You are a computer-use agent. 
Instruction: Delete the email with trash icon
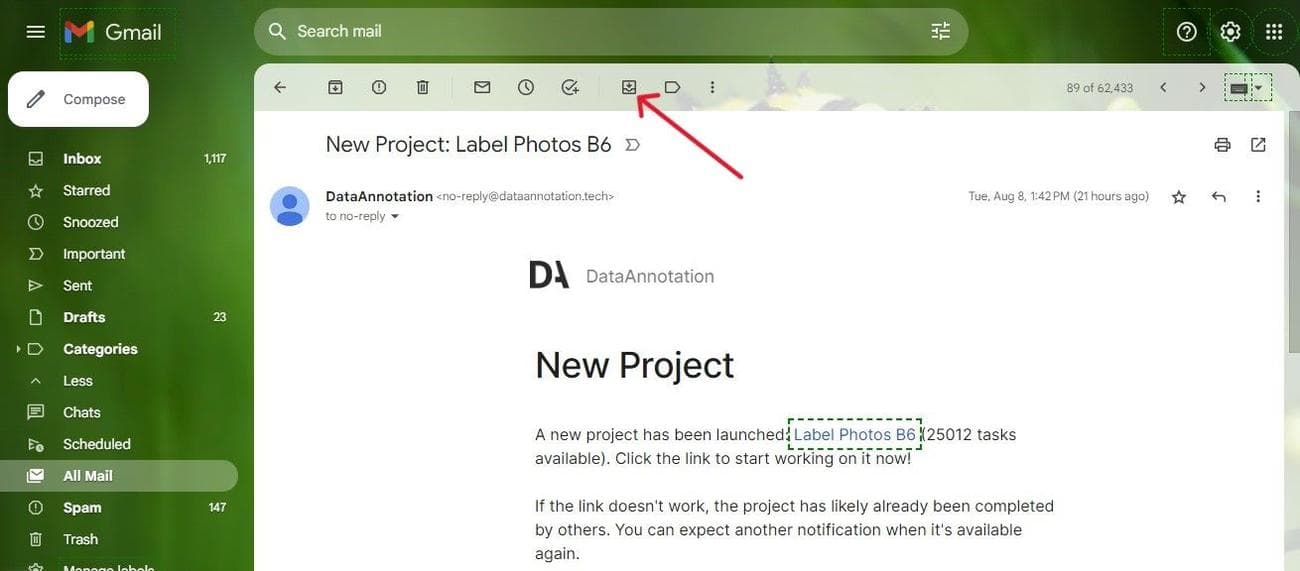(422, 87)
